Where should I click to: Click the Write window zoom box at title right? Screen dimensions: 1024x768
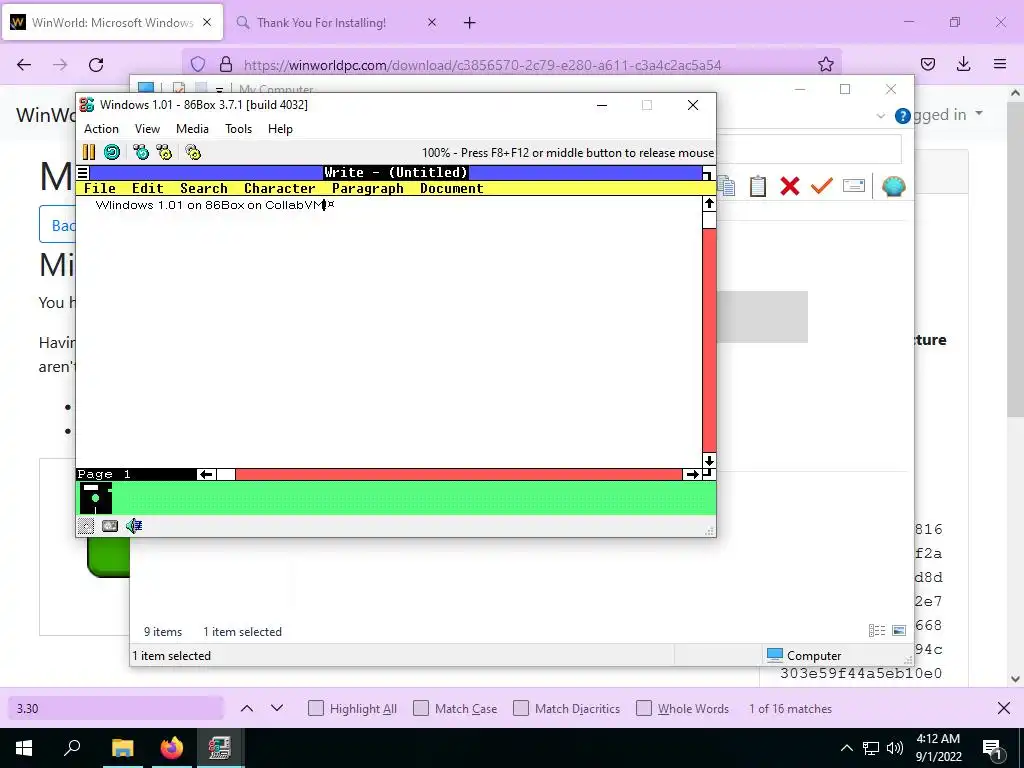tap(709, 172)
